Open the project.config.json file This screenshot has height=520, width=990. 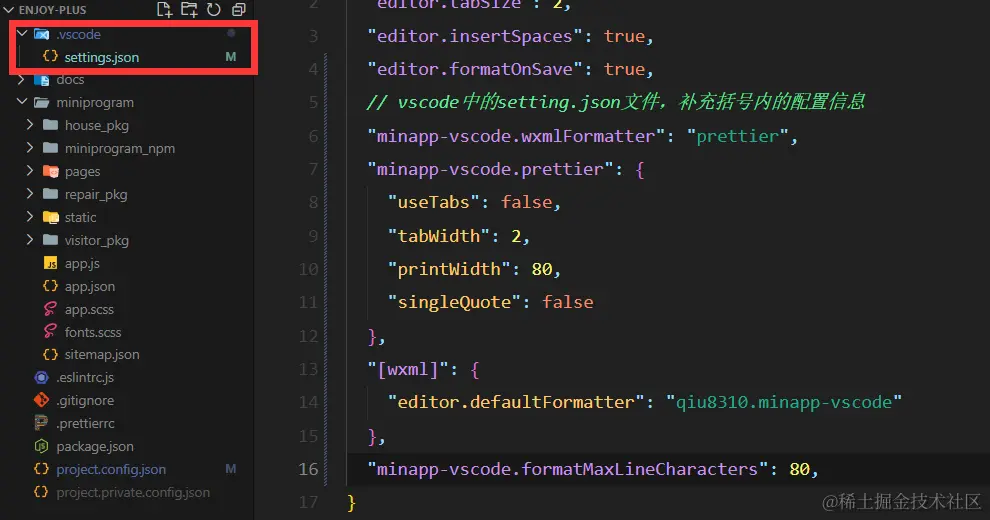pos(111,470)
